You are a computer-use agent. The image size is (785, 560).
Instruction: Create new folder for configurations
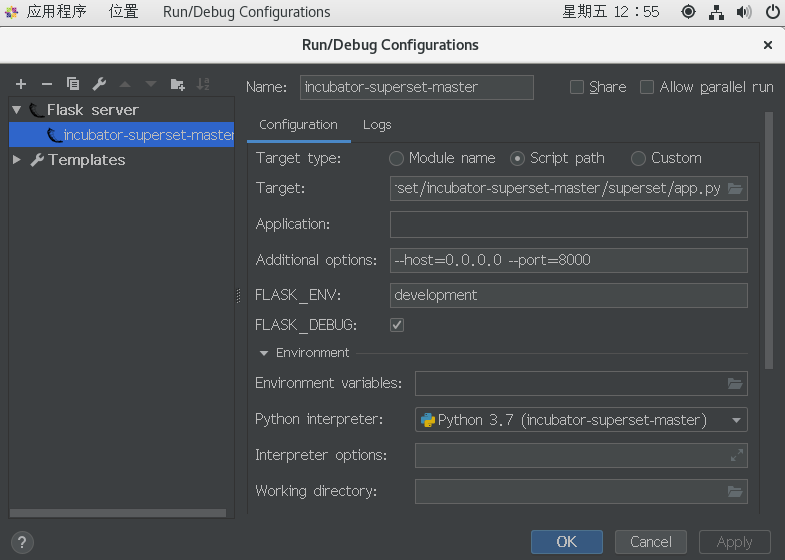pyautogui.click(x=177, y=84)
